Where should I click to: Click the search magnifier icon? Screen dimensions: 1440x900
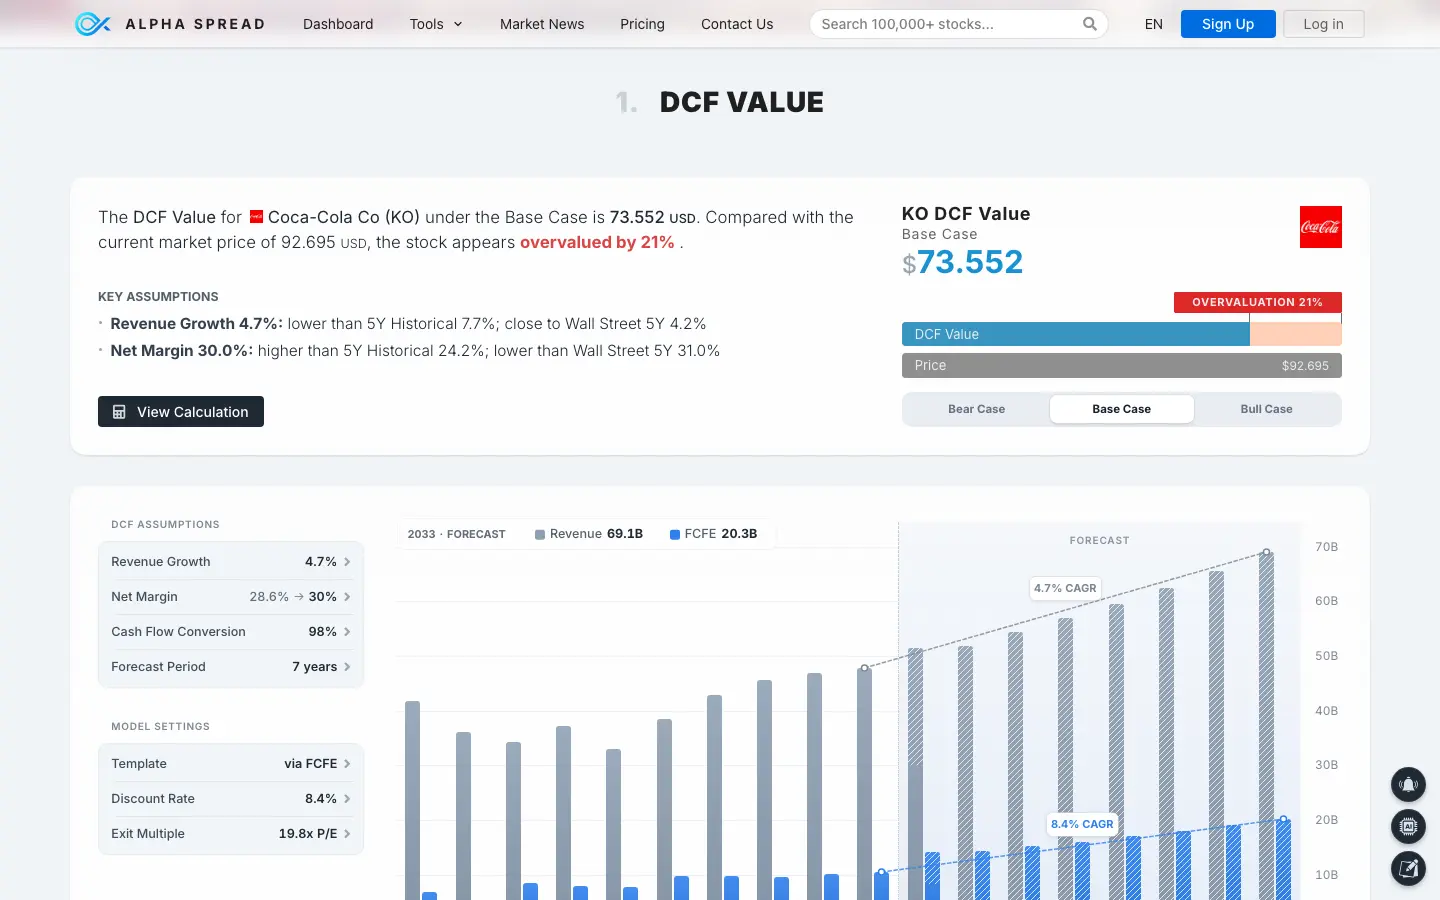pos(1089,24)
